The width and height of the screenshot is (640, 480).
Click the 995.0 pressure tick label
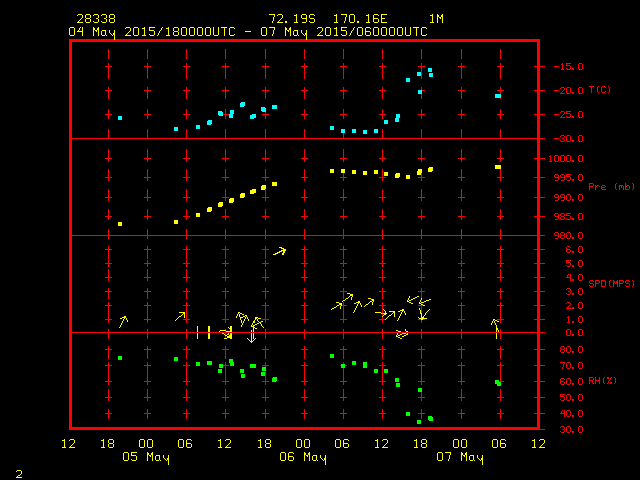click(568, 178)
